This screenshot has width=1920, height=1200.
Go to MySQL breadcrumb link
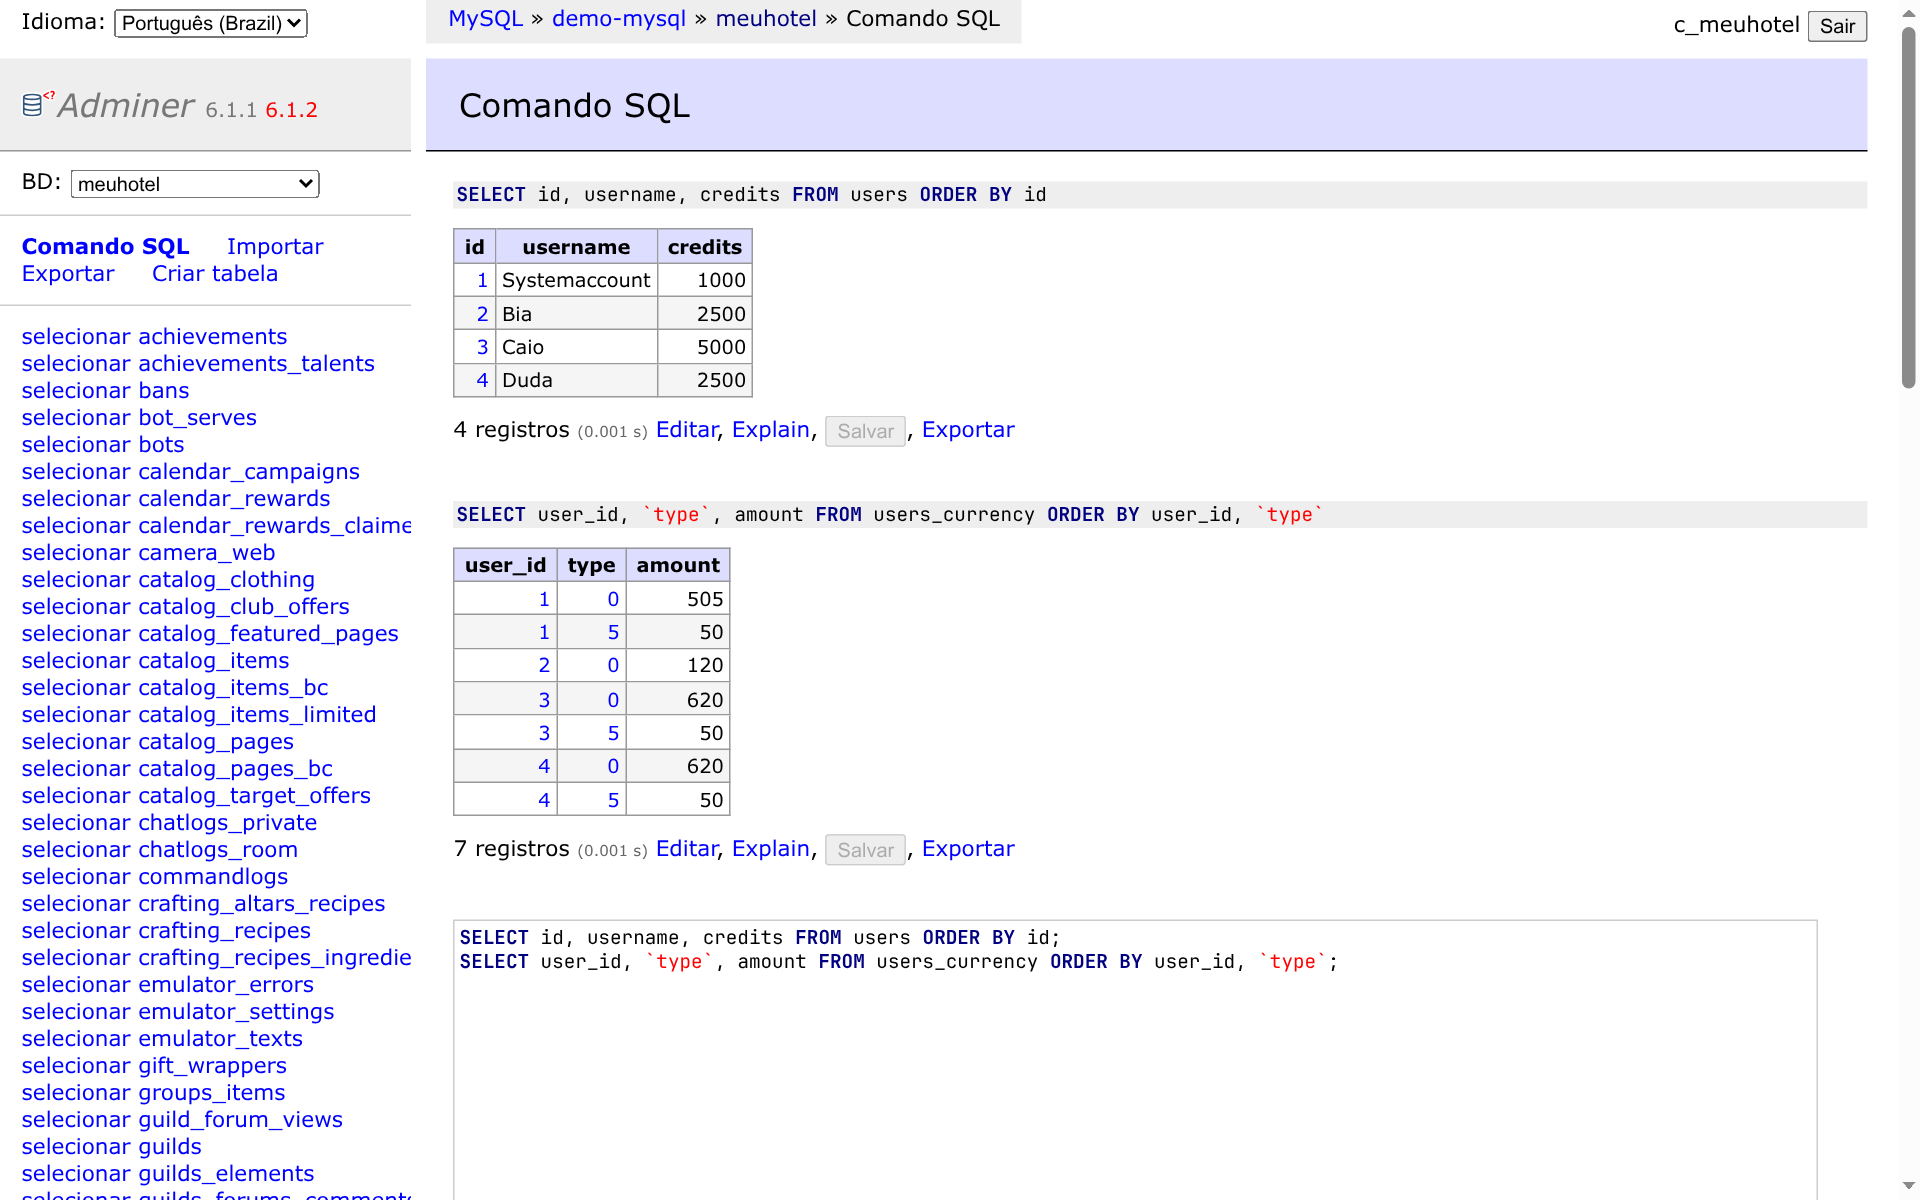click(x=485, y=19)
